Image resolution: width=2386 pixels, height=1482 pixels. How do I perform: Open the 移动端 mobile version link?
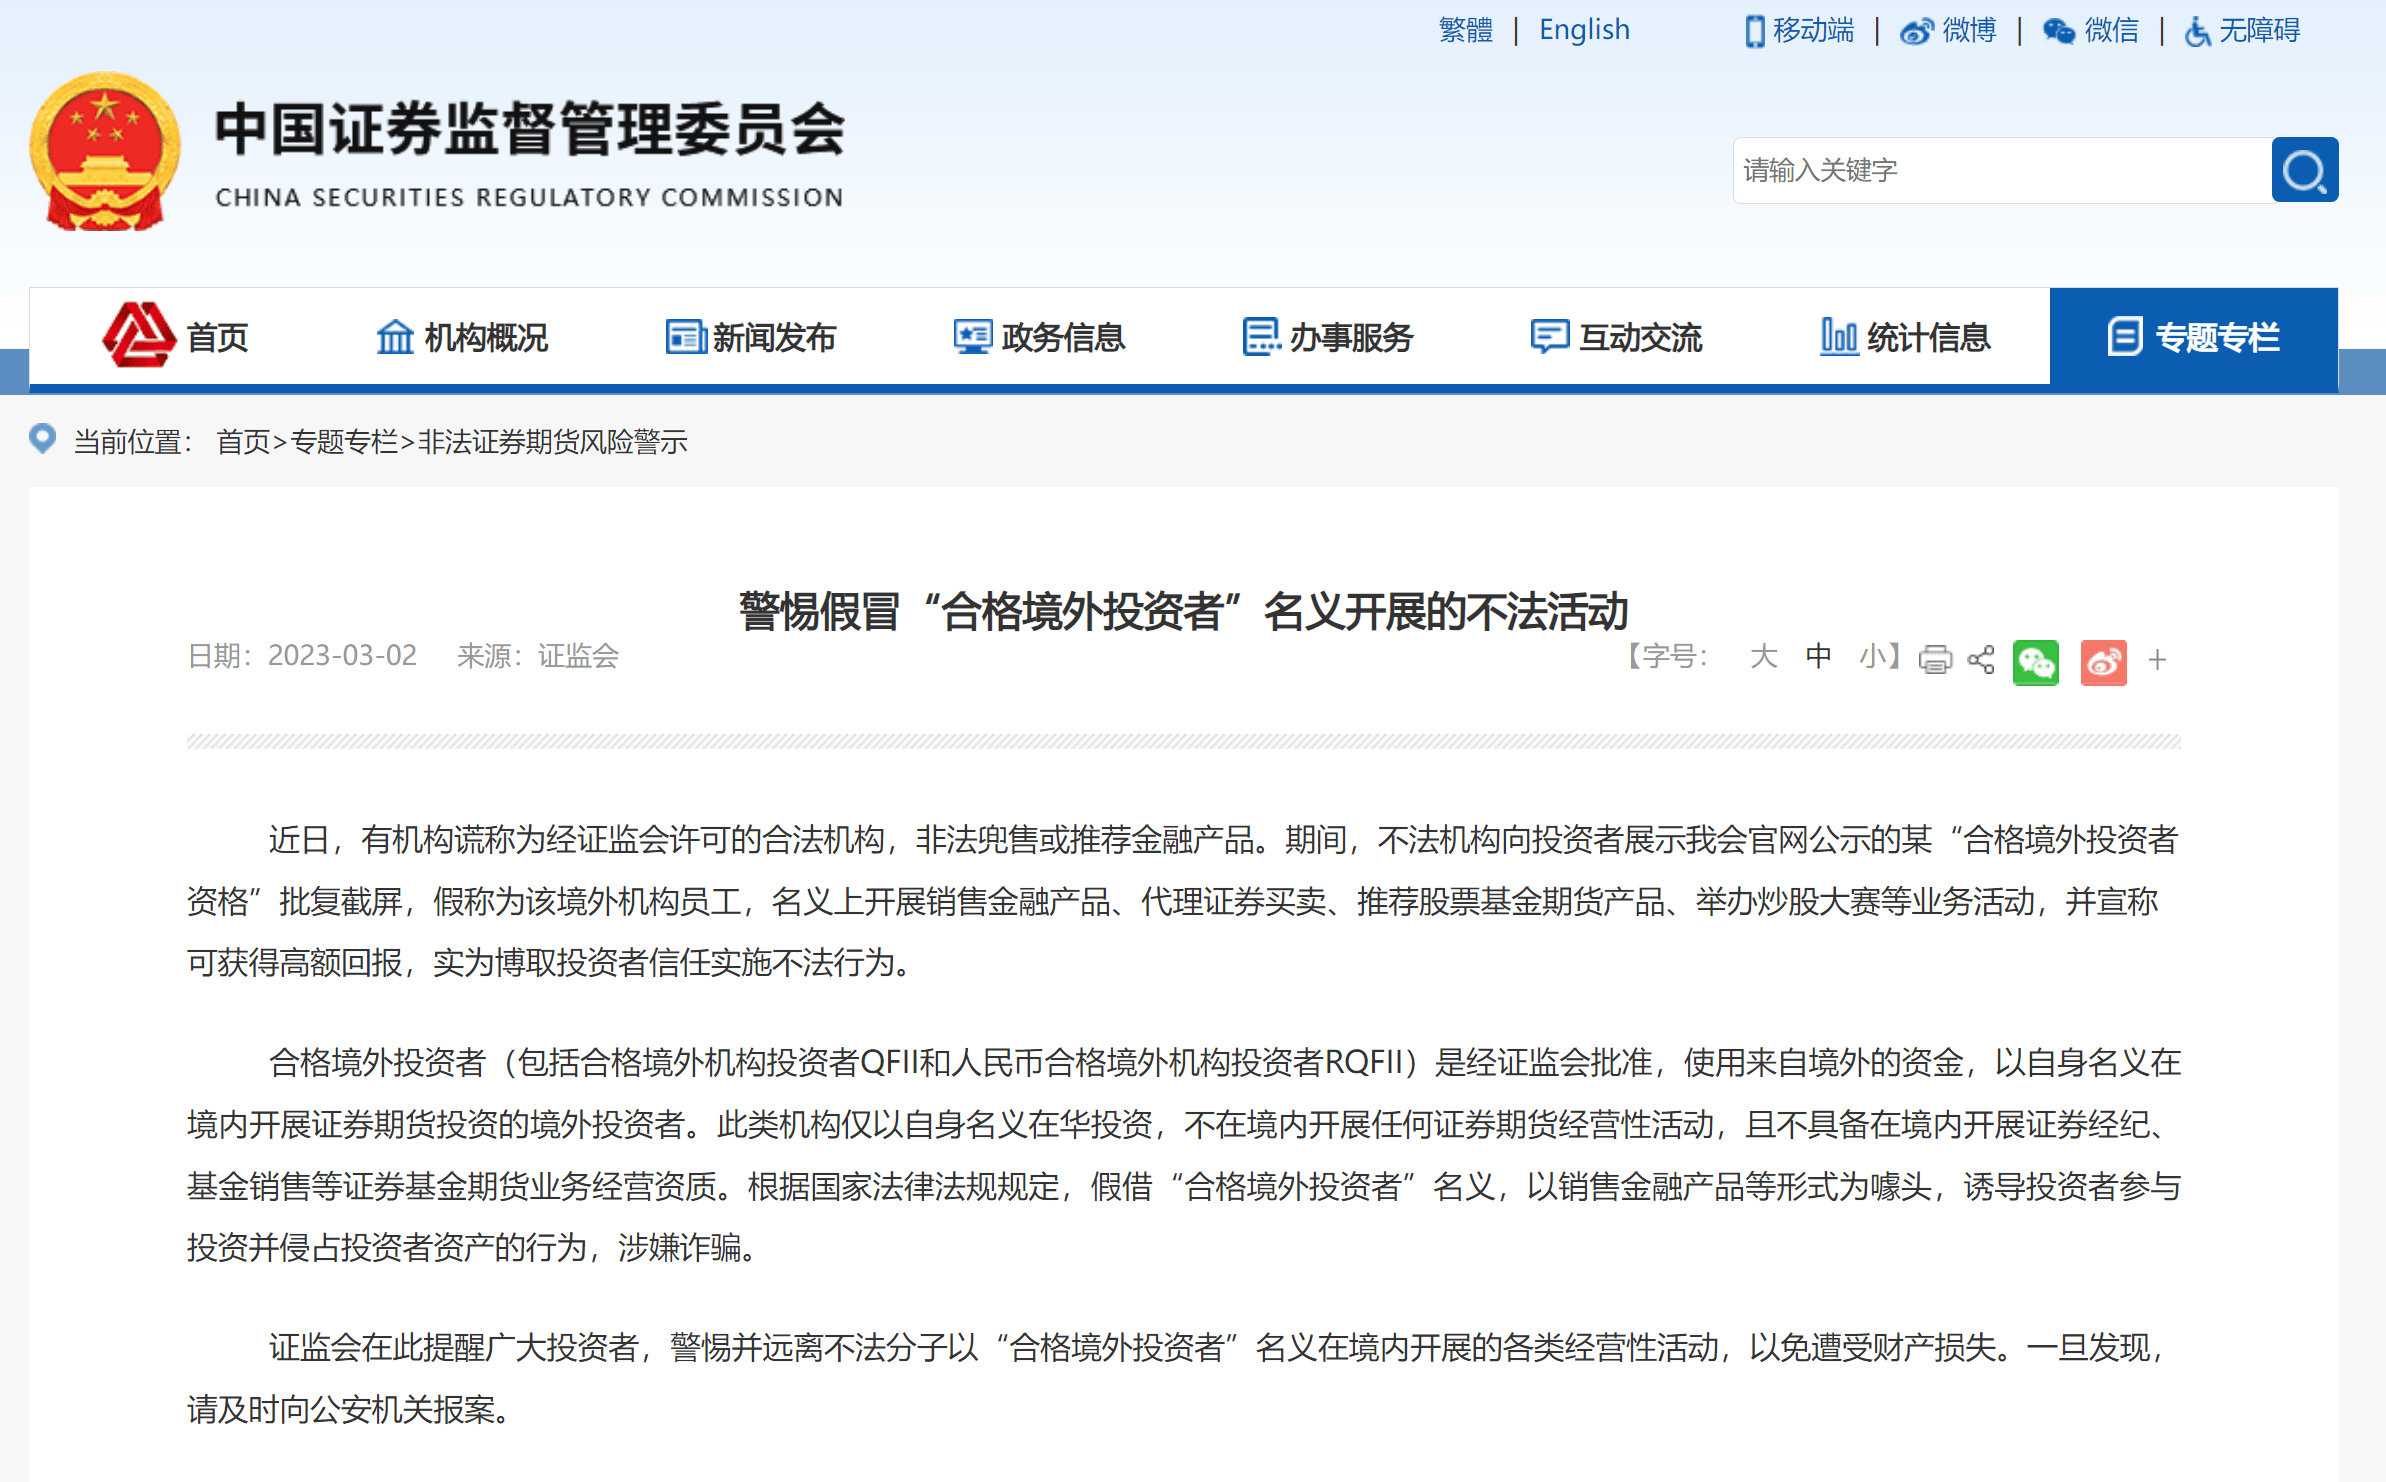[1800, 31]
